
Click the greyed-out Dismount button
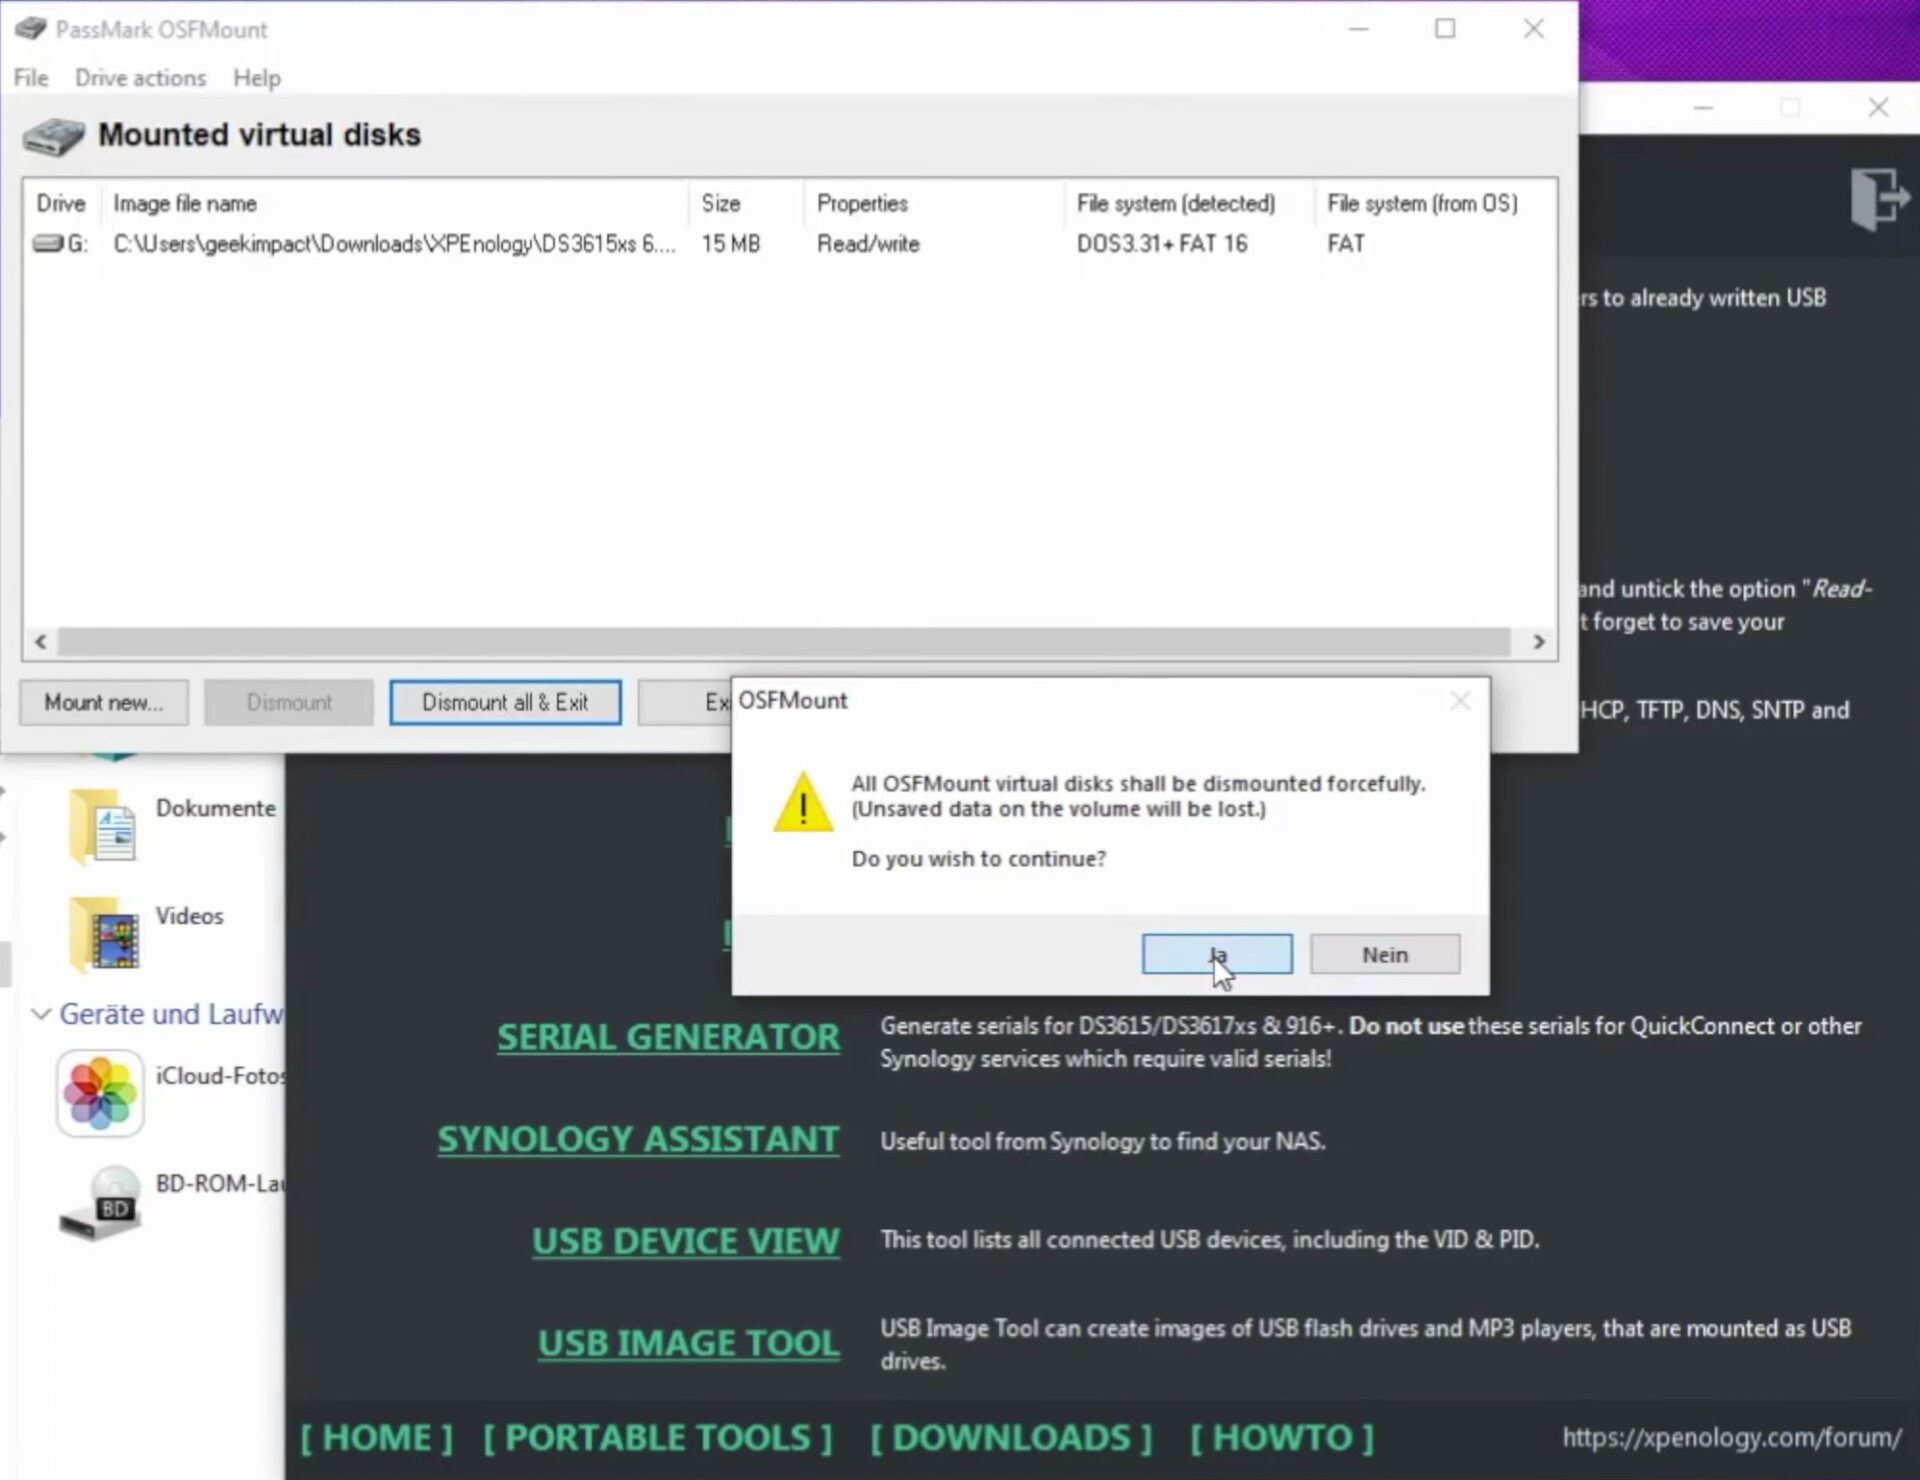(289, 702)
